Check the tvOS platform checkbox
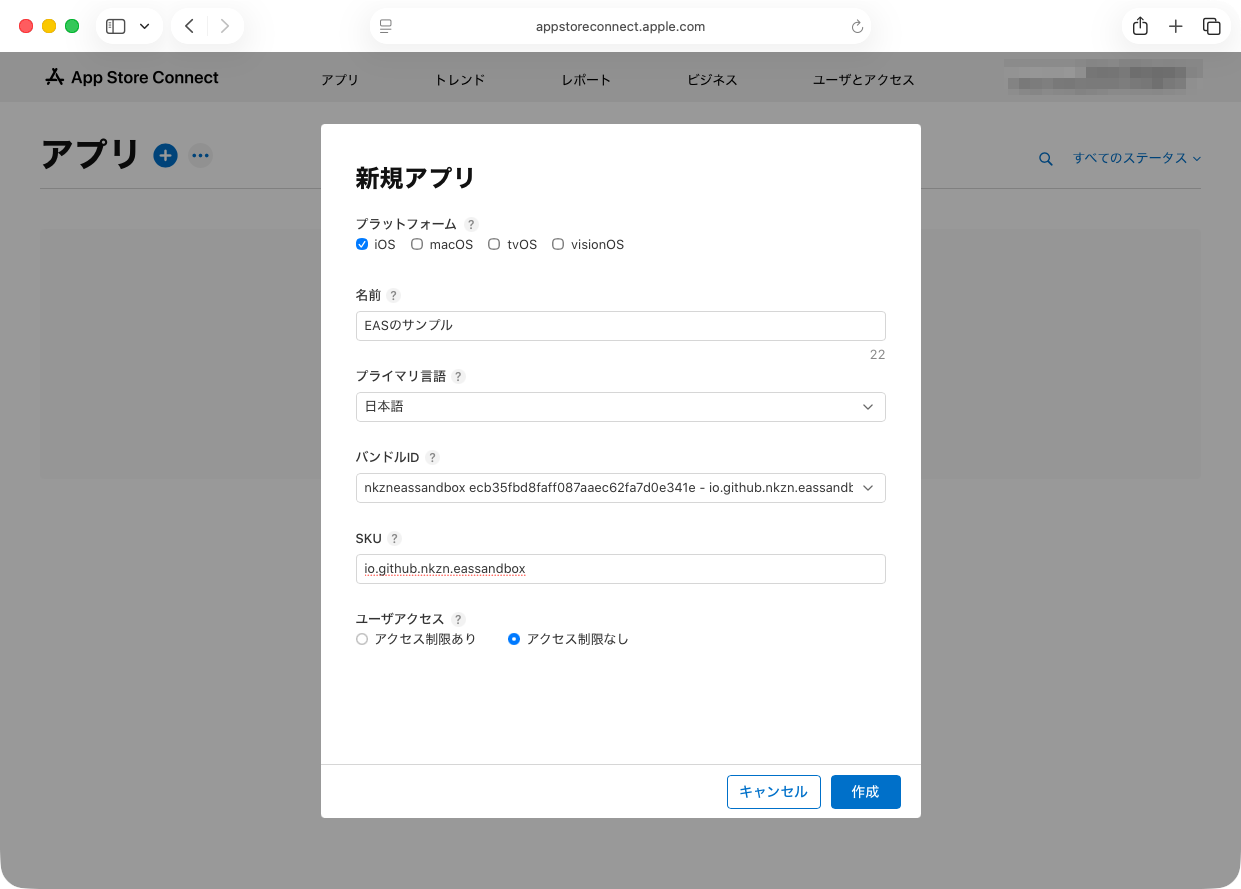This screenshot has height=889, width=1241. point(494,244)
